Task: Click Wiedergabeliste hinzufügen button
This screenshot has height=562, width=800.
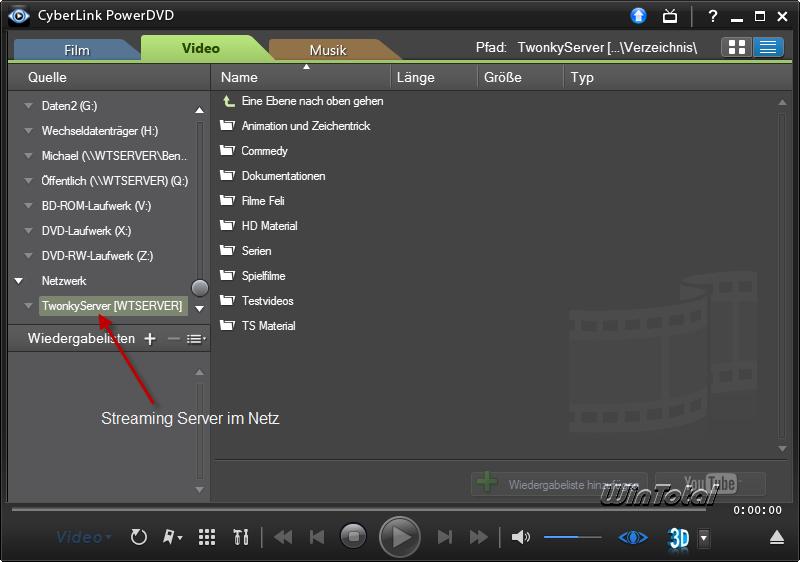Action: pyautogui.click(x=559, y=483)
